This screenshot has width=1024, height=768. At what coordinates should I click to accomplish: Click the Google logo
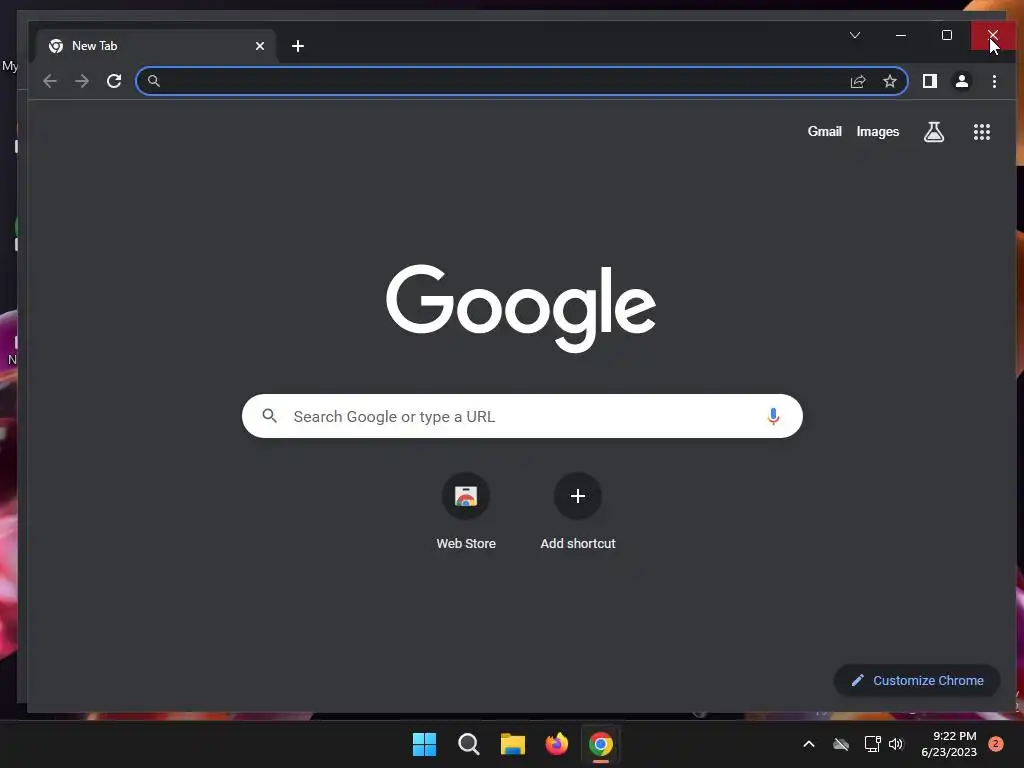[520, 308]
